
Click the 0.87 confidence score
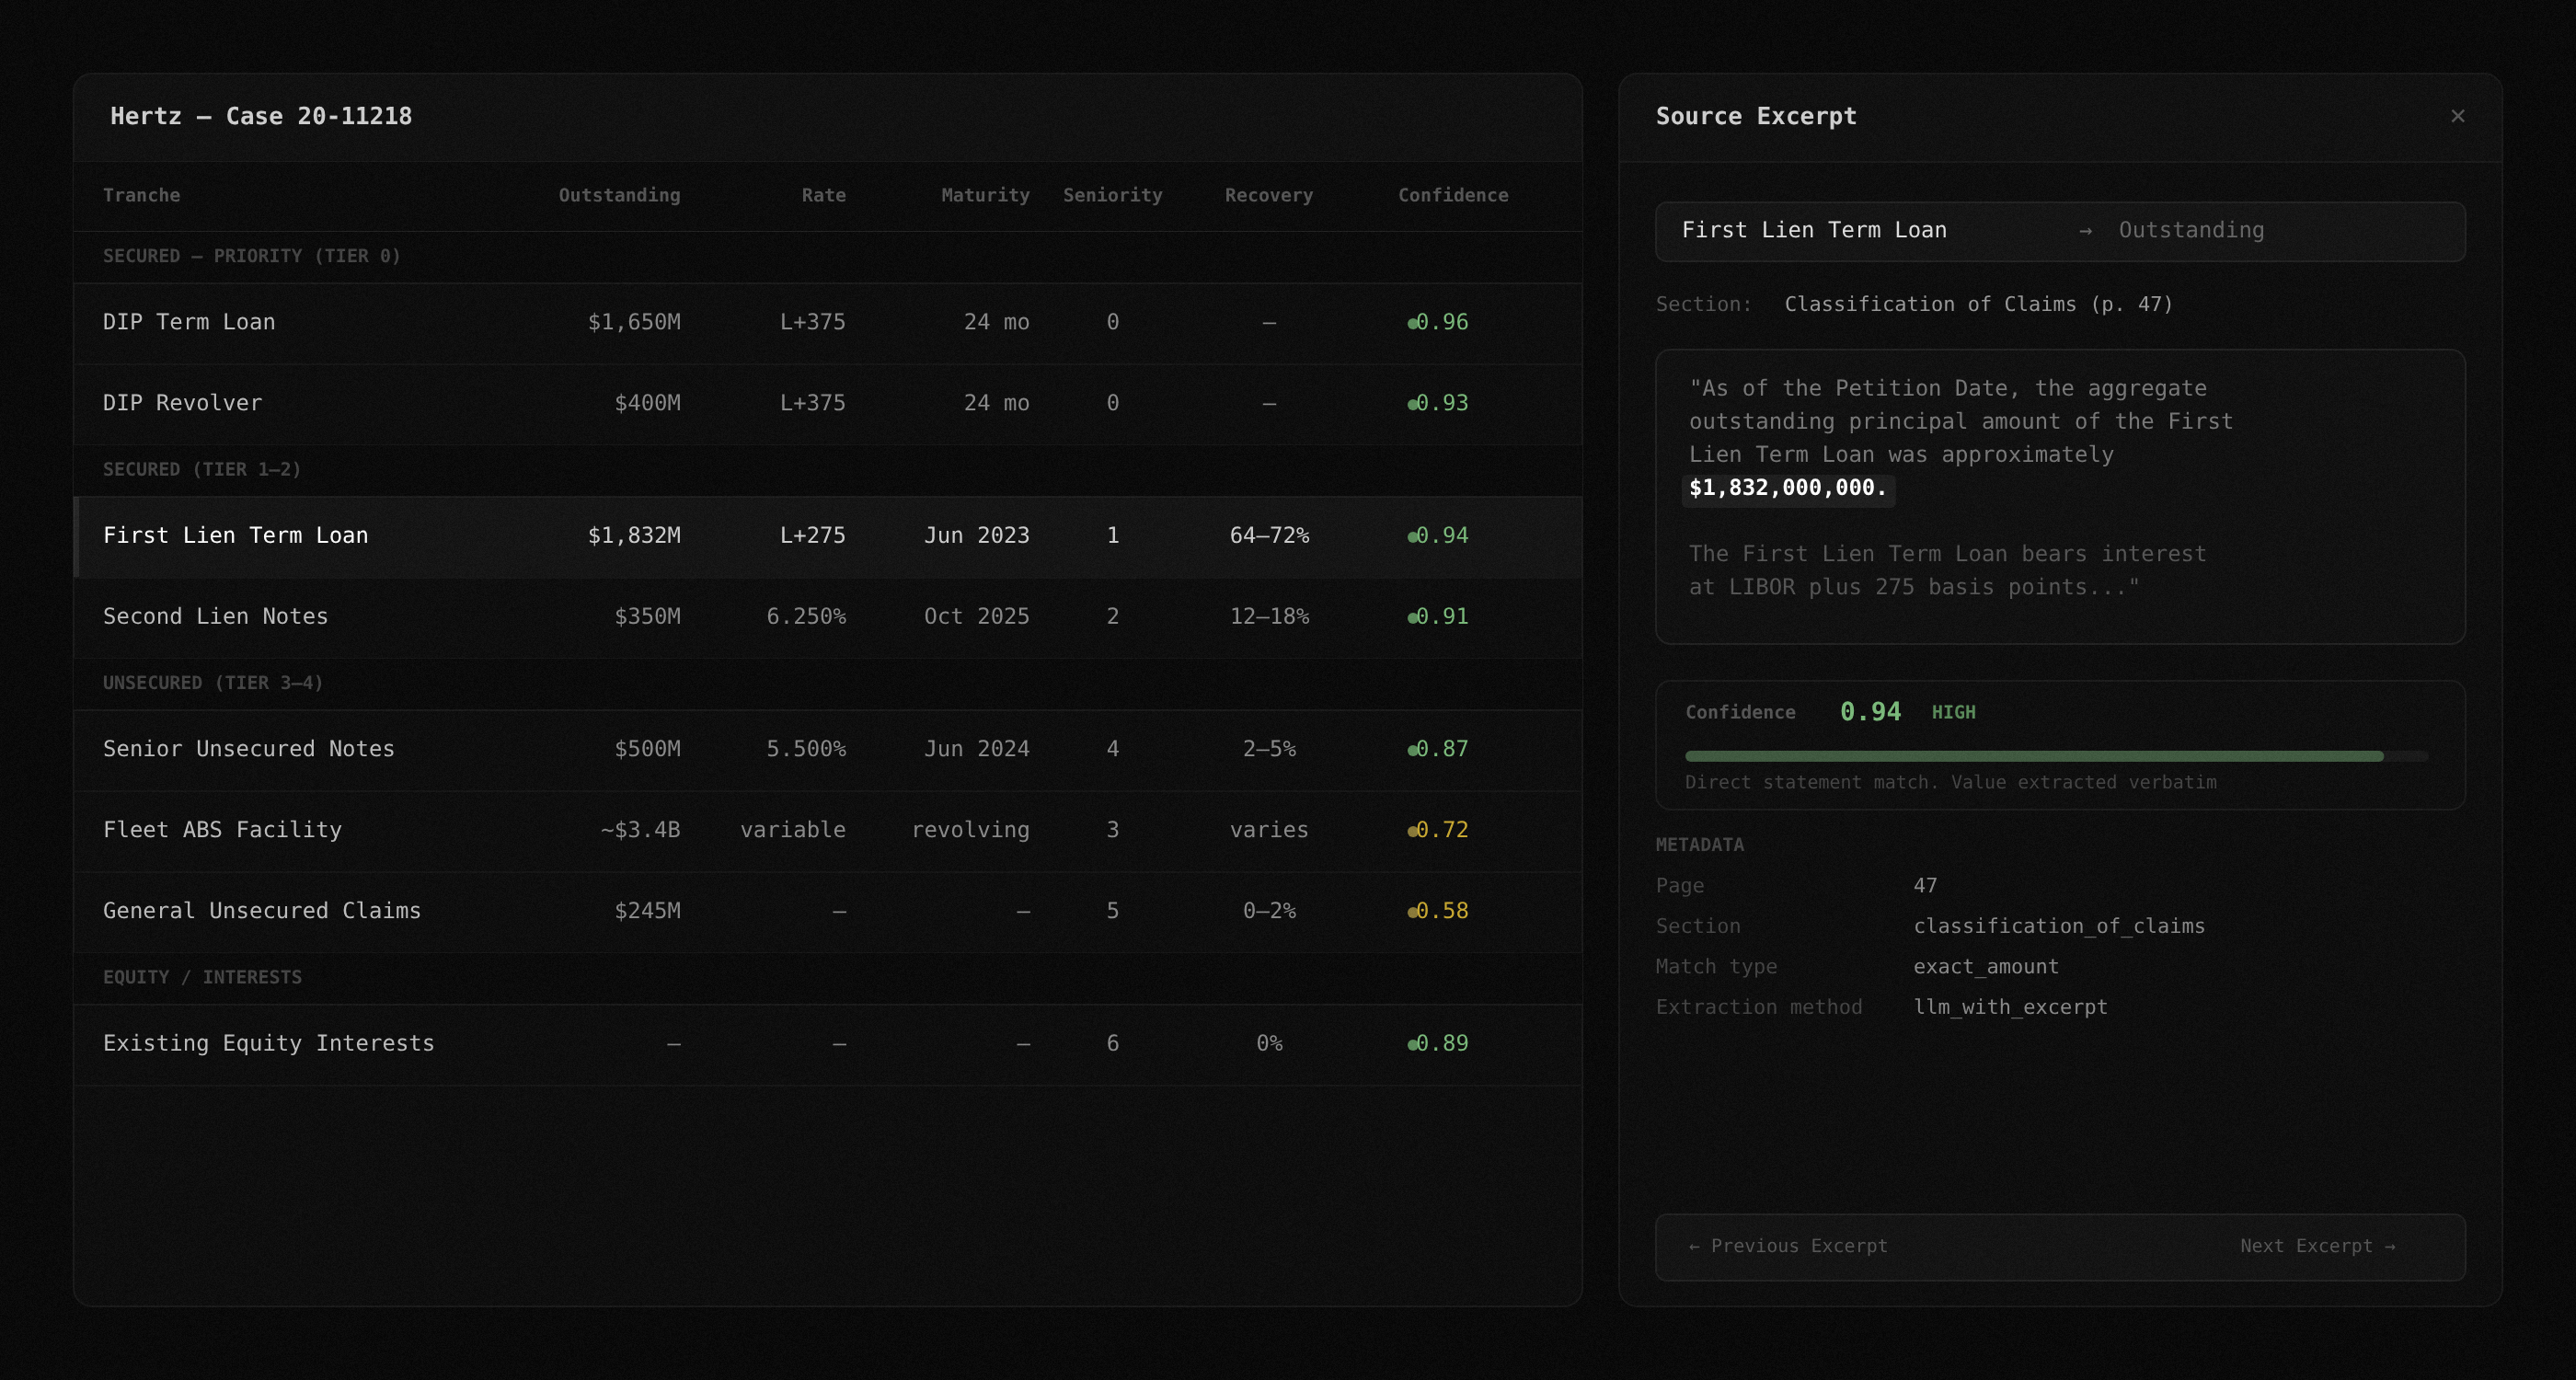pyautogui.click(x=1442, y=749)
